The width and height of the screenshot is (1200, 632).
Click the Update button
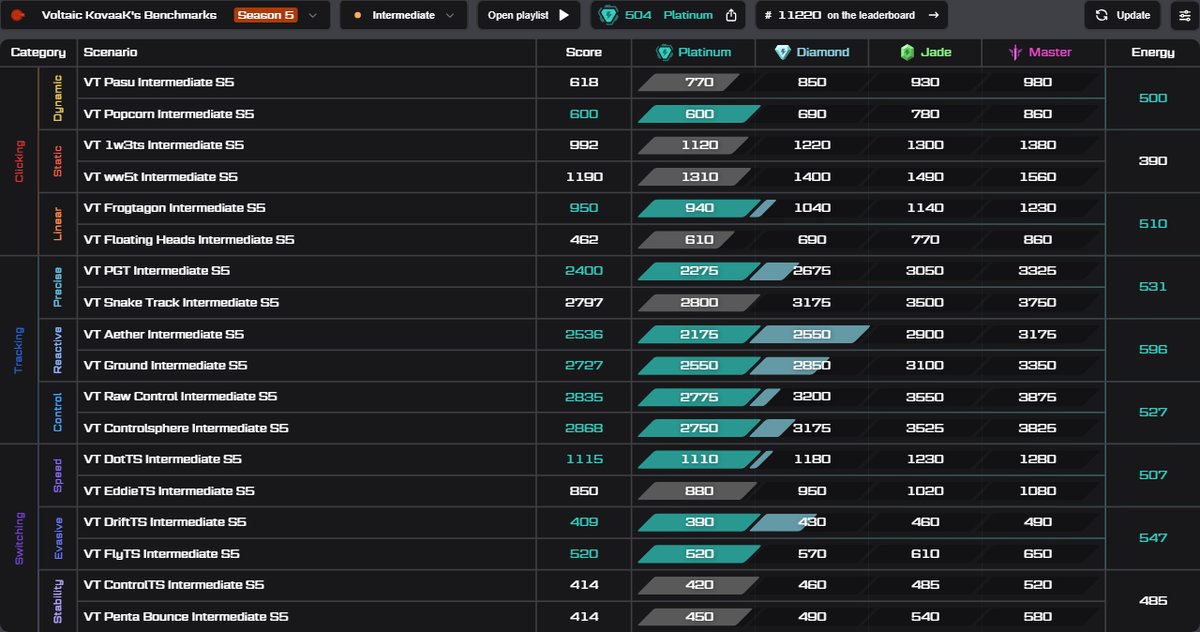[x=1122, y=15]
